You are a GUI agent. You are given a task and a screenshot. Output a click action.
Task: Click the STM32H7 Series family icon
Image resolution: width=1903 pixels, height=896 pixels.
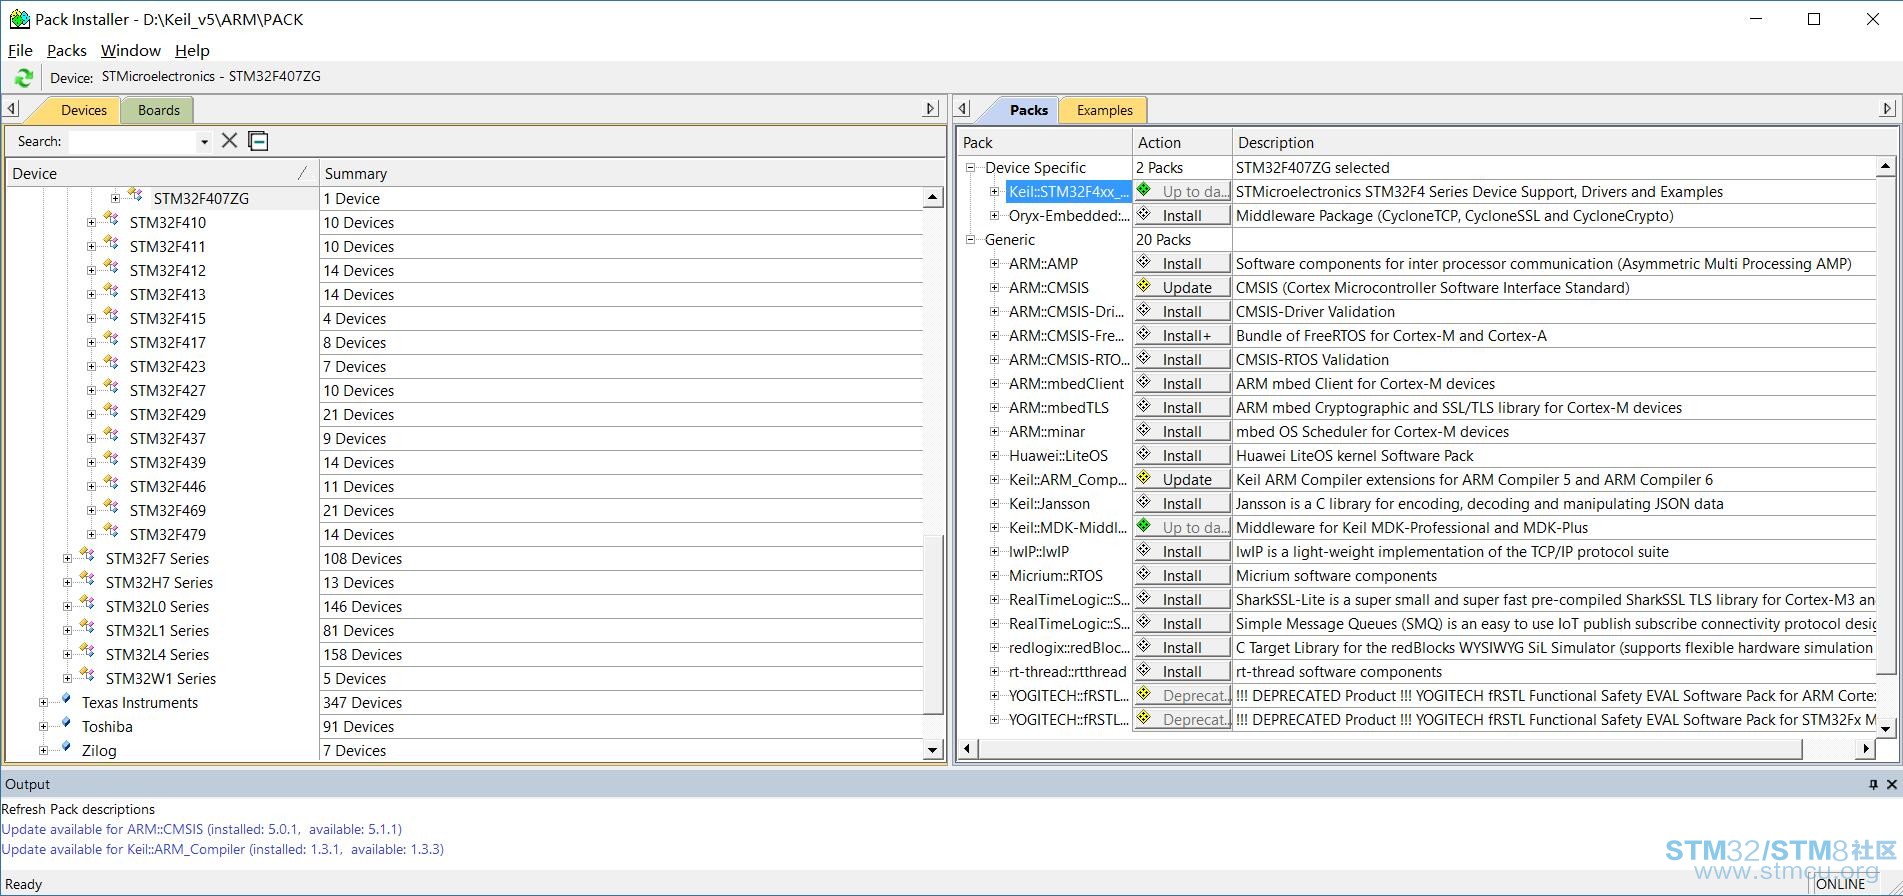[87, 581]
